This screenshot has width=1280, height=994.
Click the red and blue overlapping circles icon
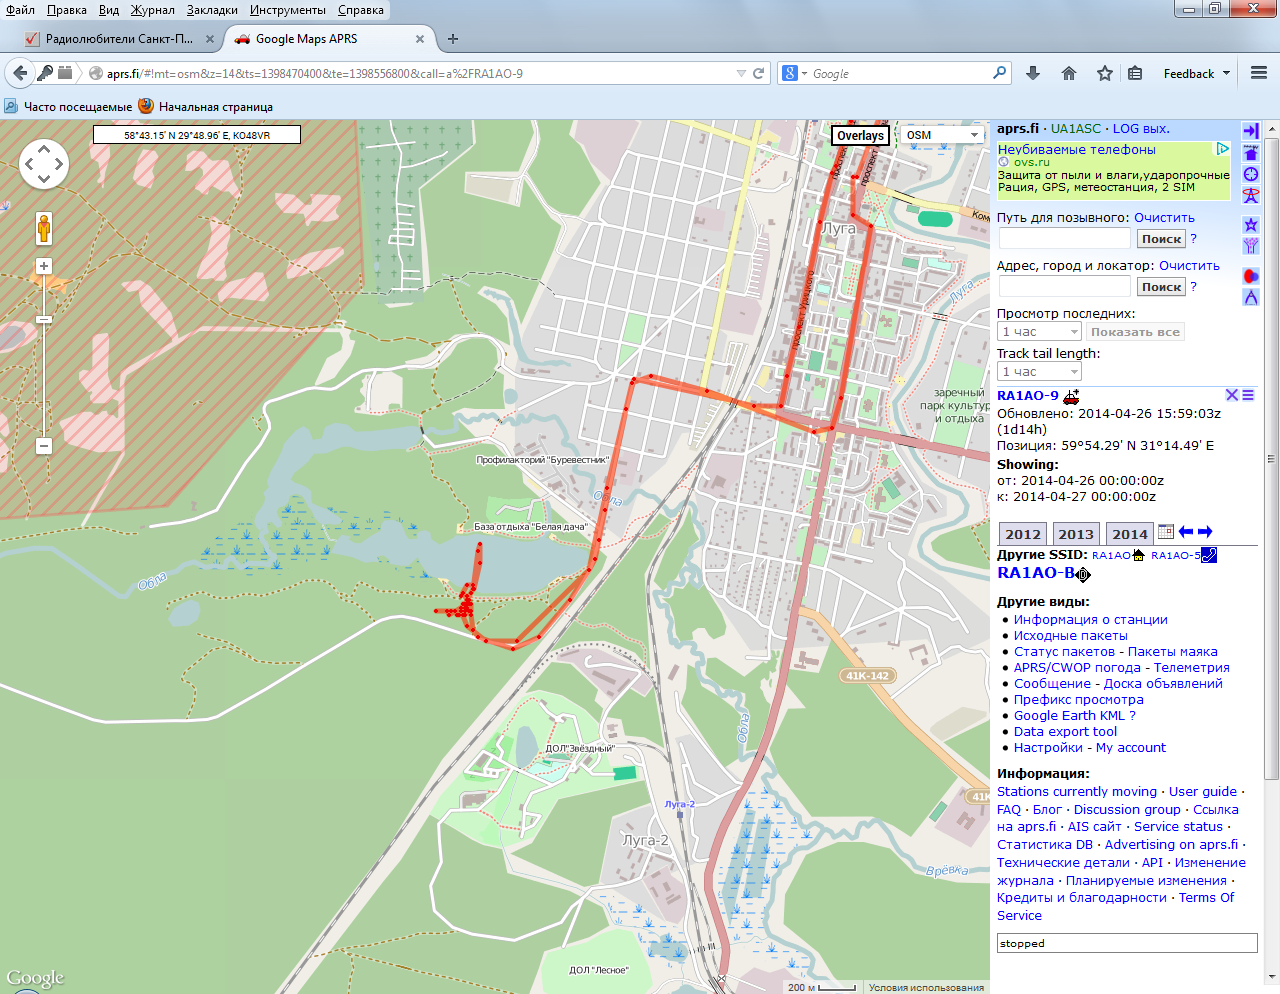[x=1250, y=276]
